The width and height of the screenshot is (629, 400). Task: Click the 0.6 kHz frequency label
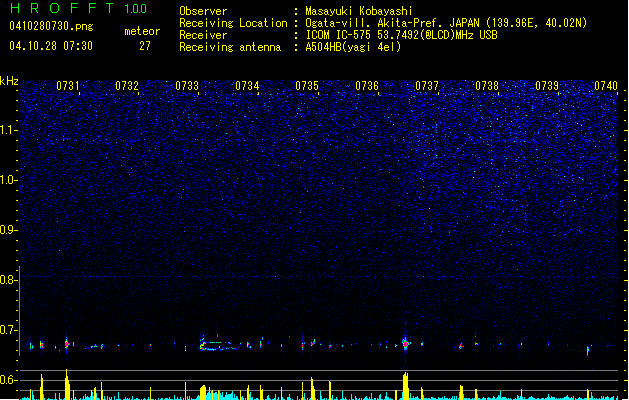(8, 380)
